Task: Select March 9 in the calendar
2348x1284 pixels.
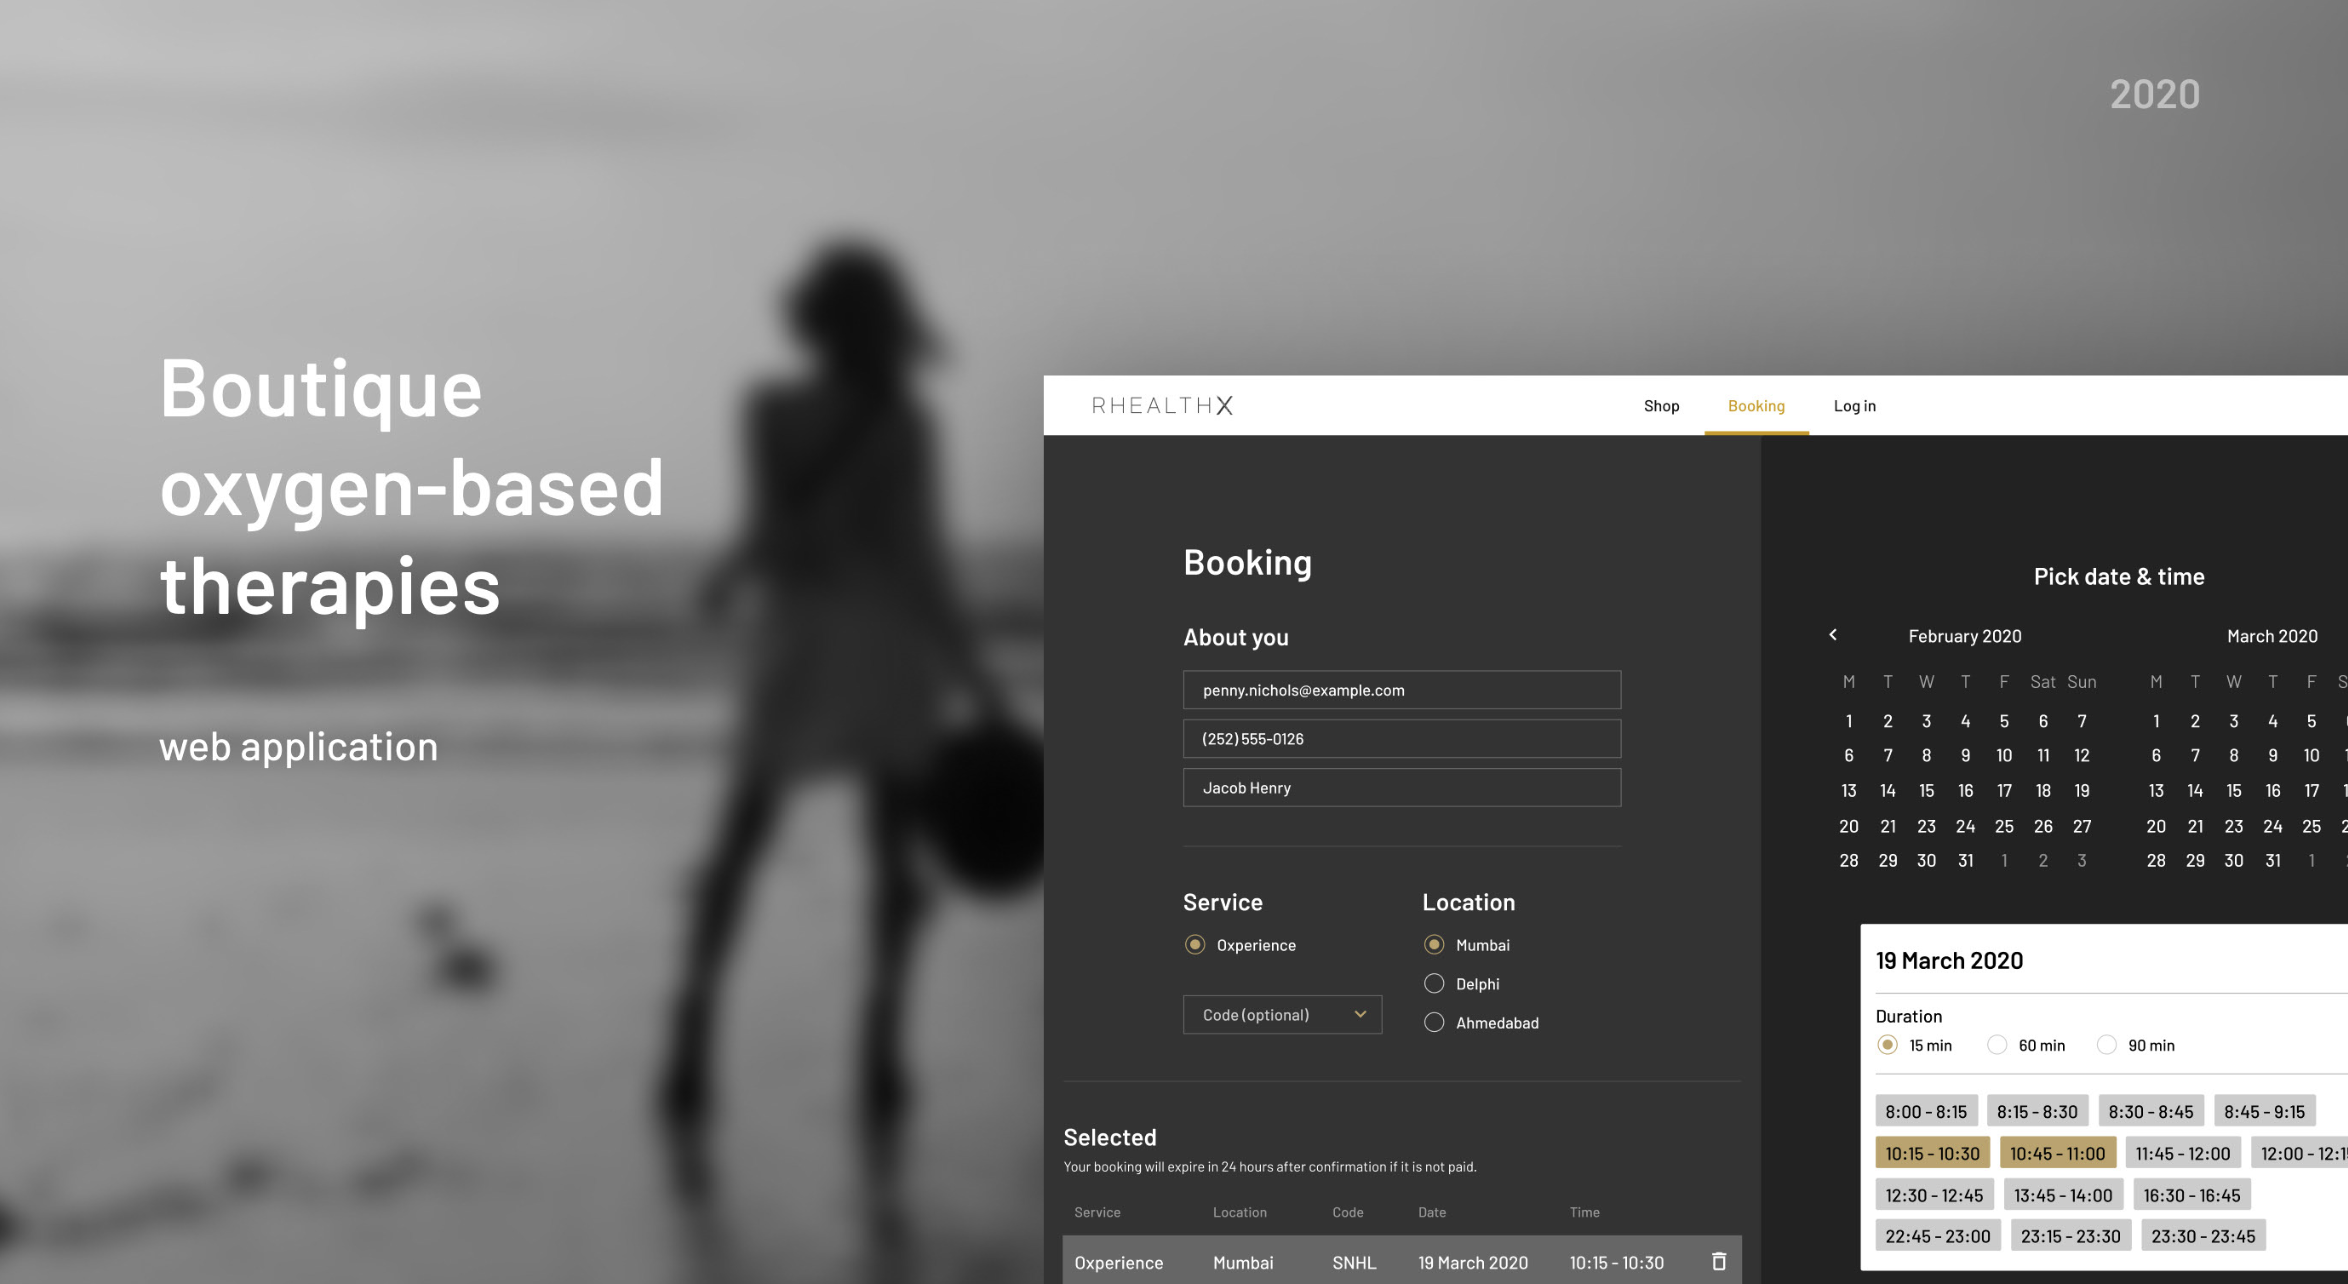Action: click(2272, 756)
